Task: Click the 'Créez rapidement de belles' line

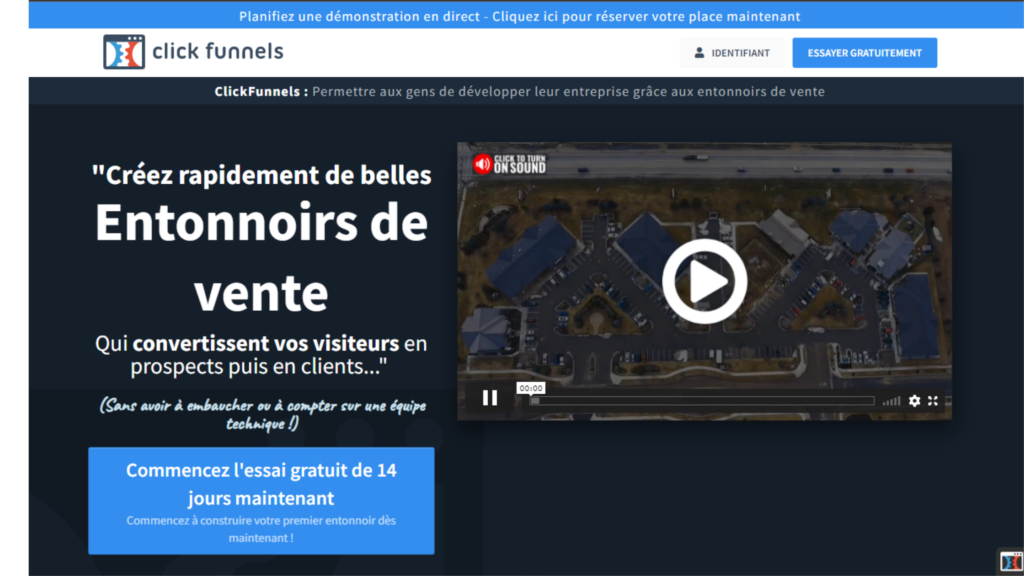Action: [261, 175]
